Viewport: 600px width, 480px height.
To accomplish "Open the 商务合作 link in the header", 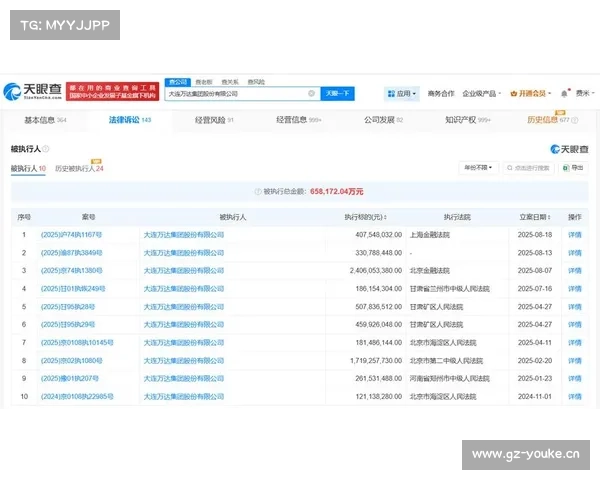I will [441, 93].
